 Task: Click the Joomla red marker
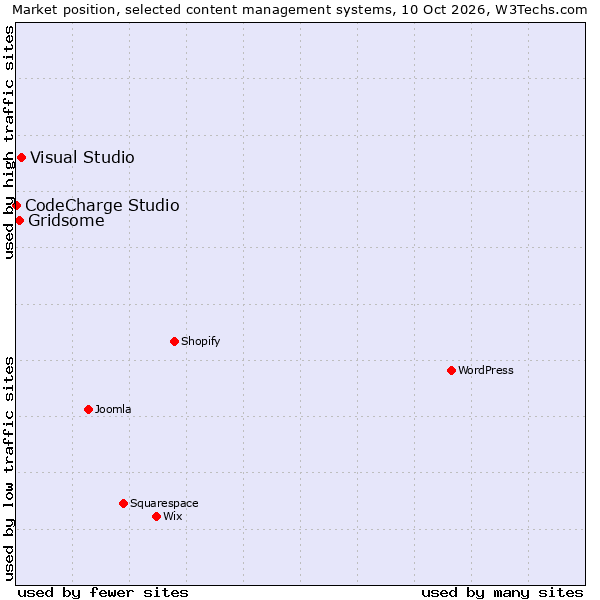coord(88,409)
